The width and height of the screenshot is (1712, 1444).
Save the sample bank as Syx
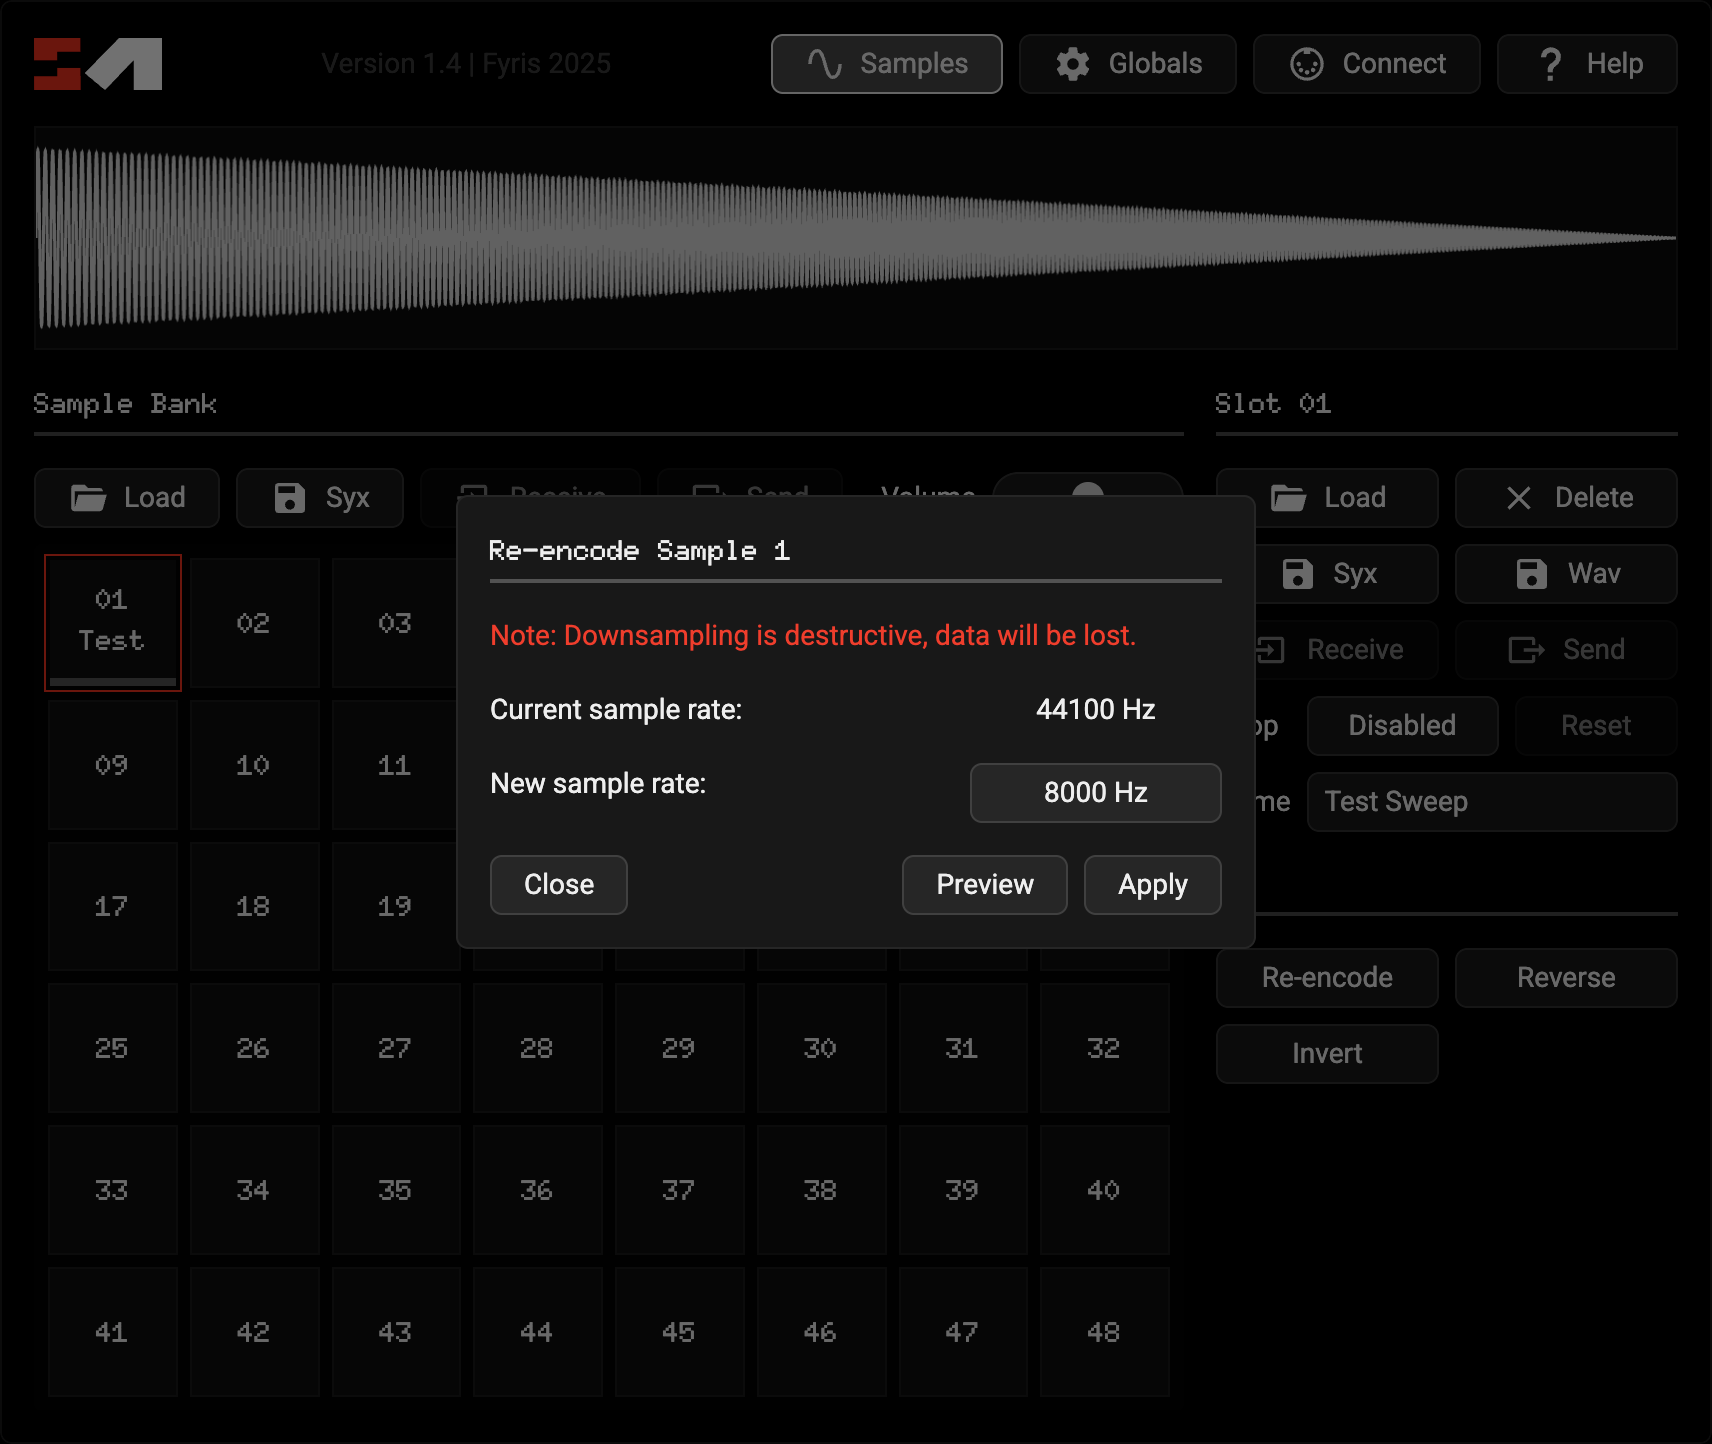point(320,498)
